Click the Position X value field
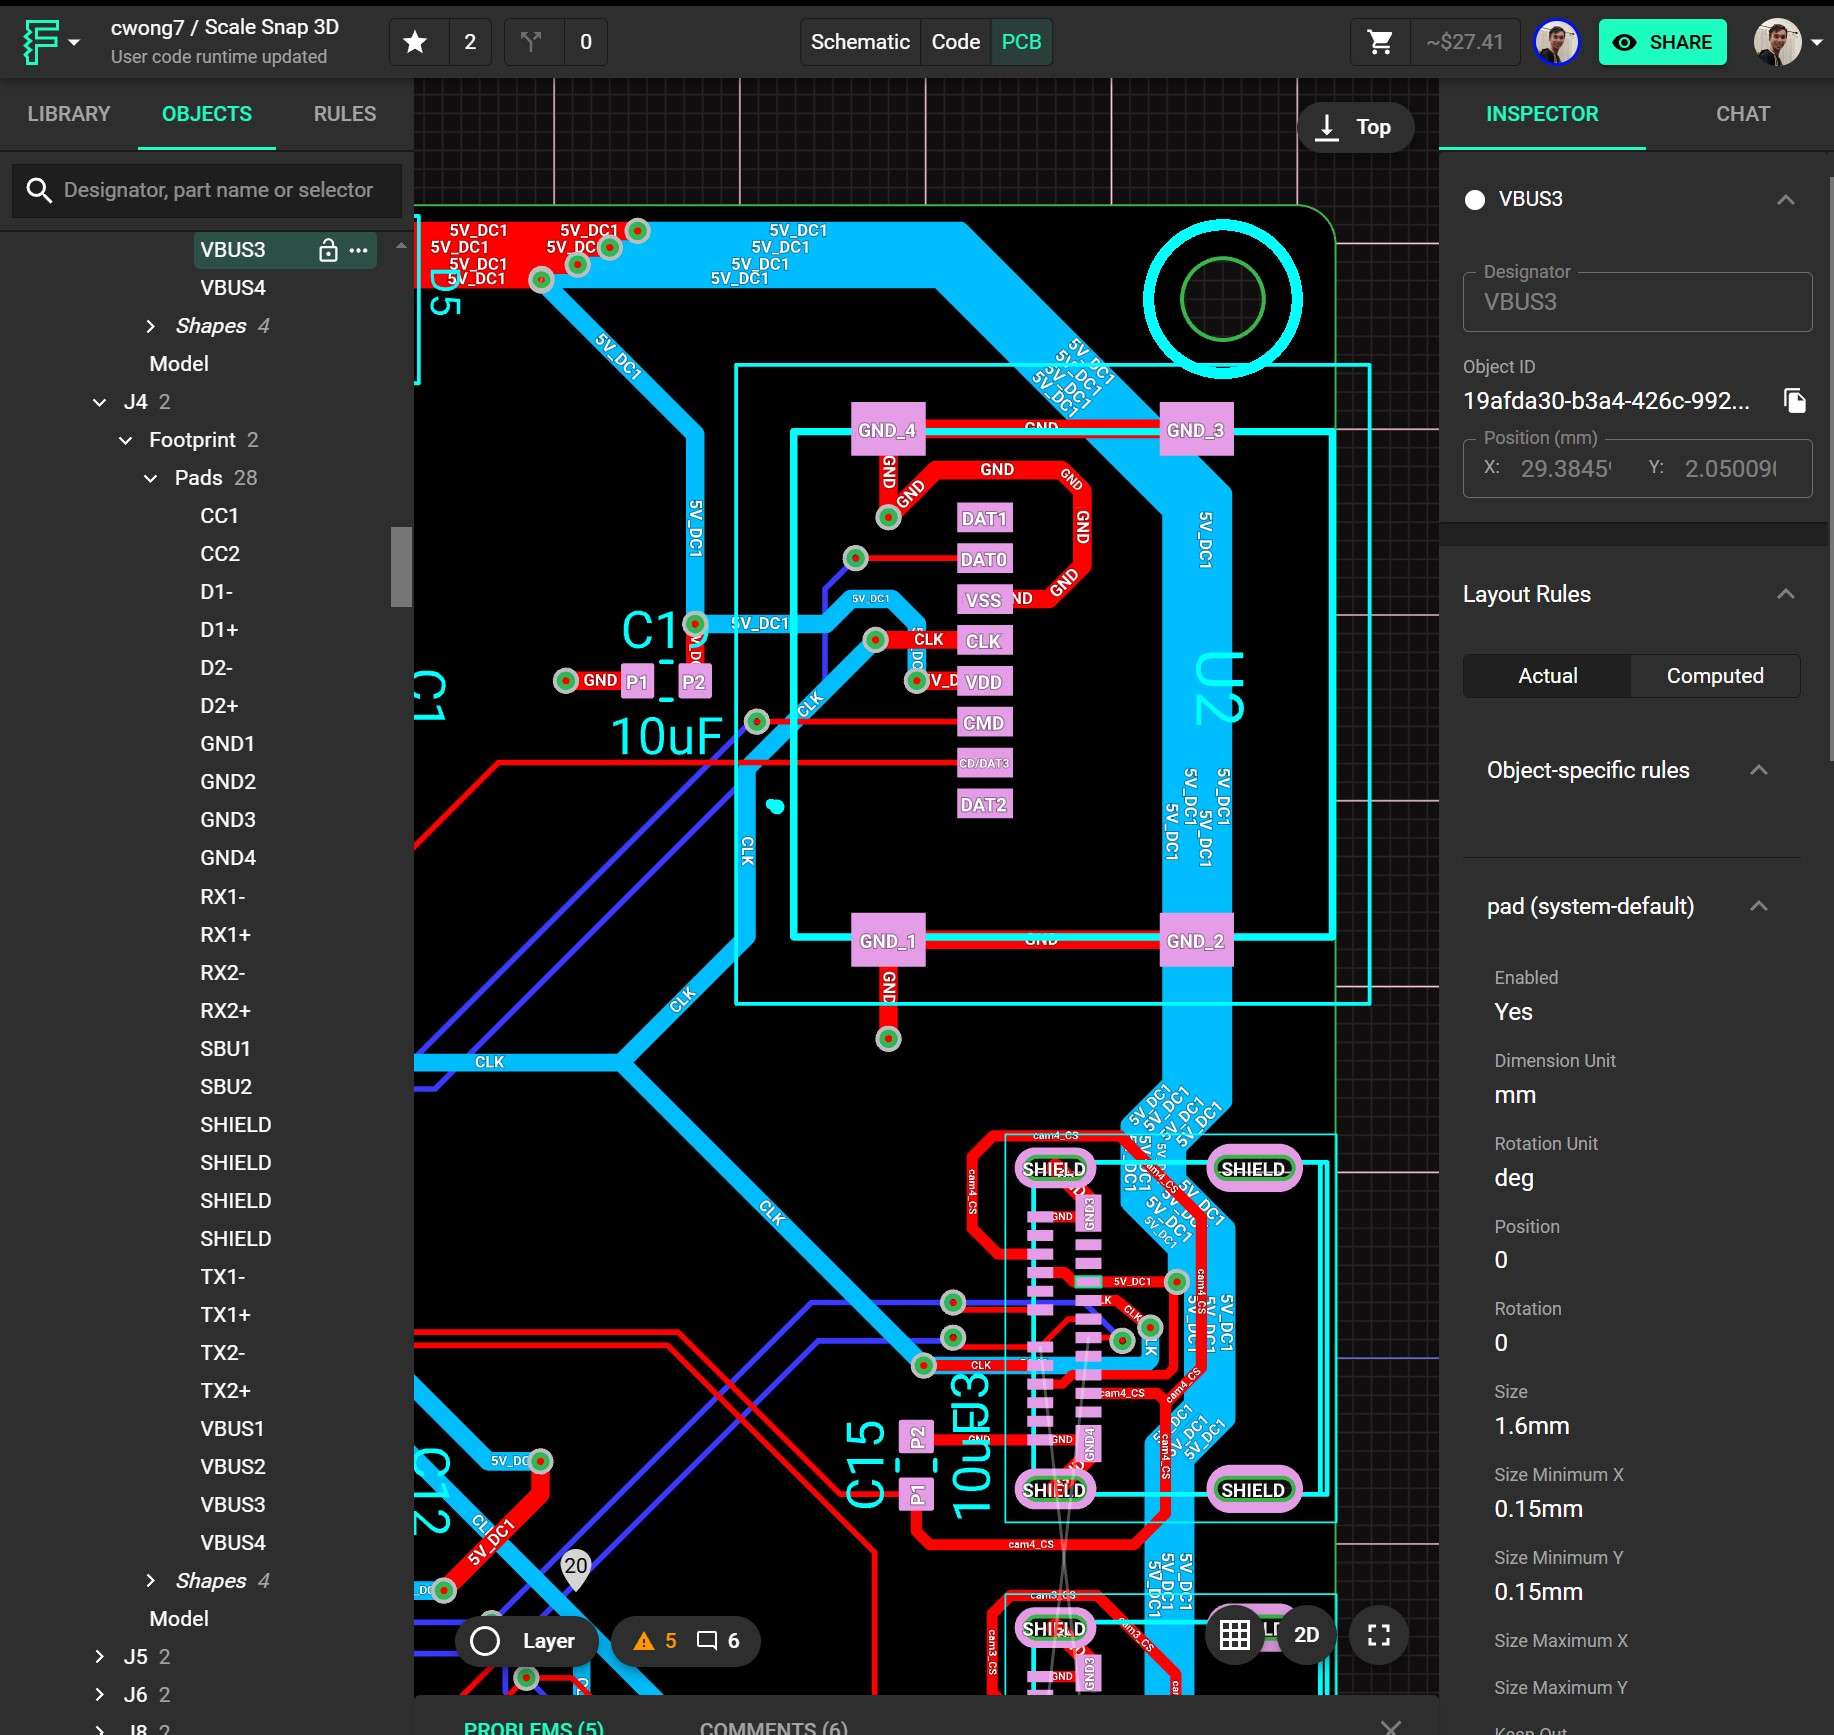Screen dimensions: 1834x1735 coord(1565,468)
